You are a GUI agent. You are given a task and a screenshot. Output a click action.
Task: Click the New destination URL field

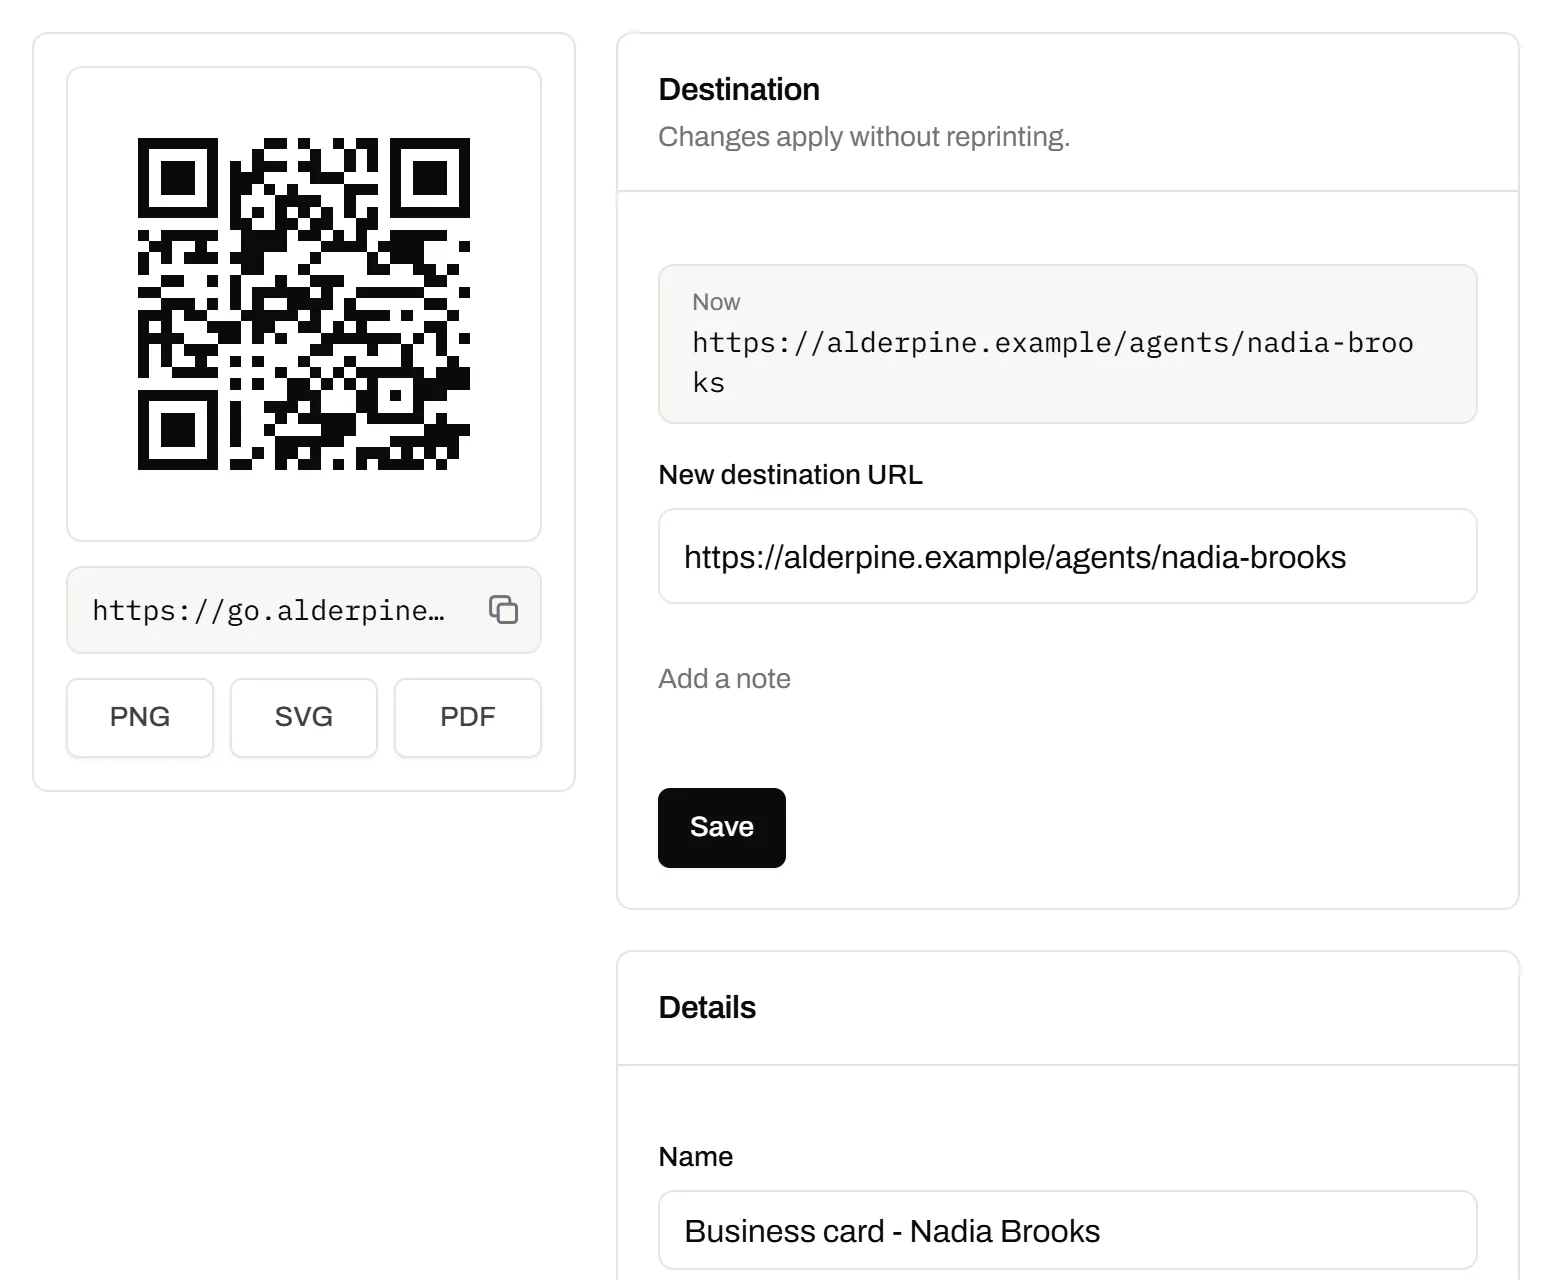click(x=1067, y=556)
